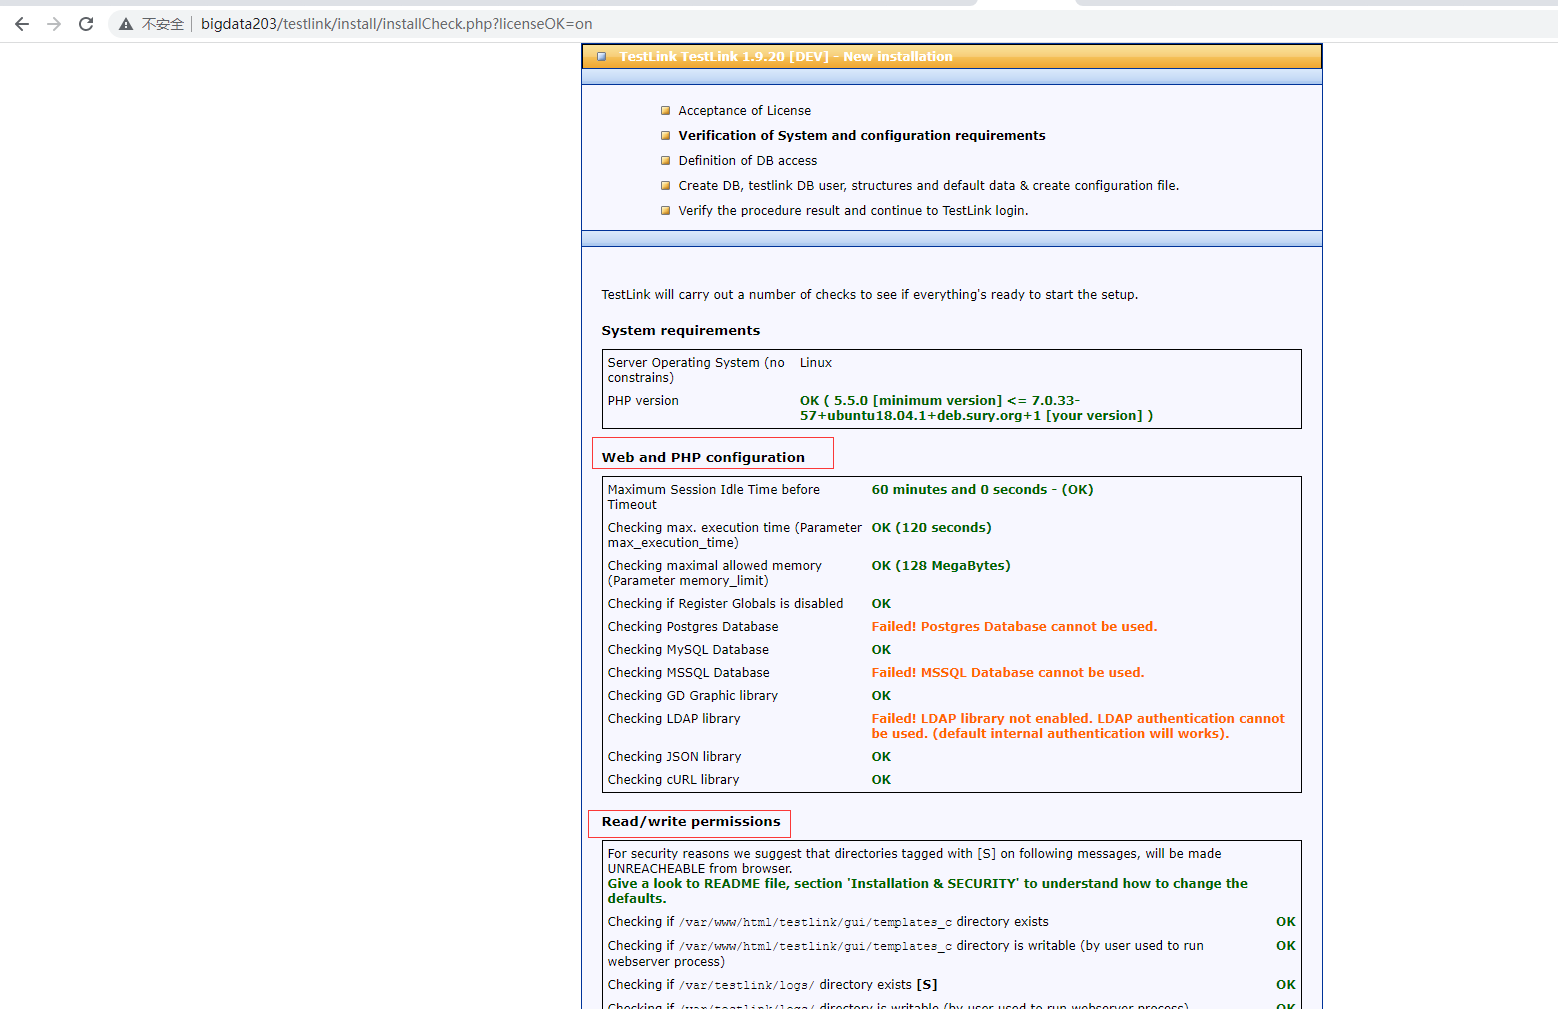Select Verification of System and configuration requirements

[x=862, y=136]
